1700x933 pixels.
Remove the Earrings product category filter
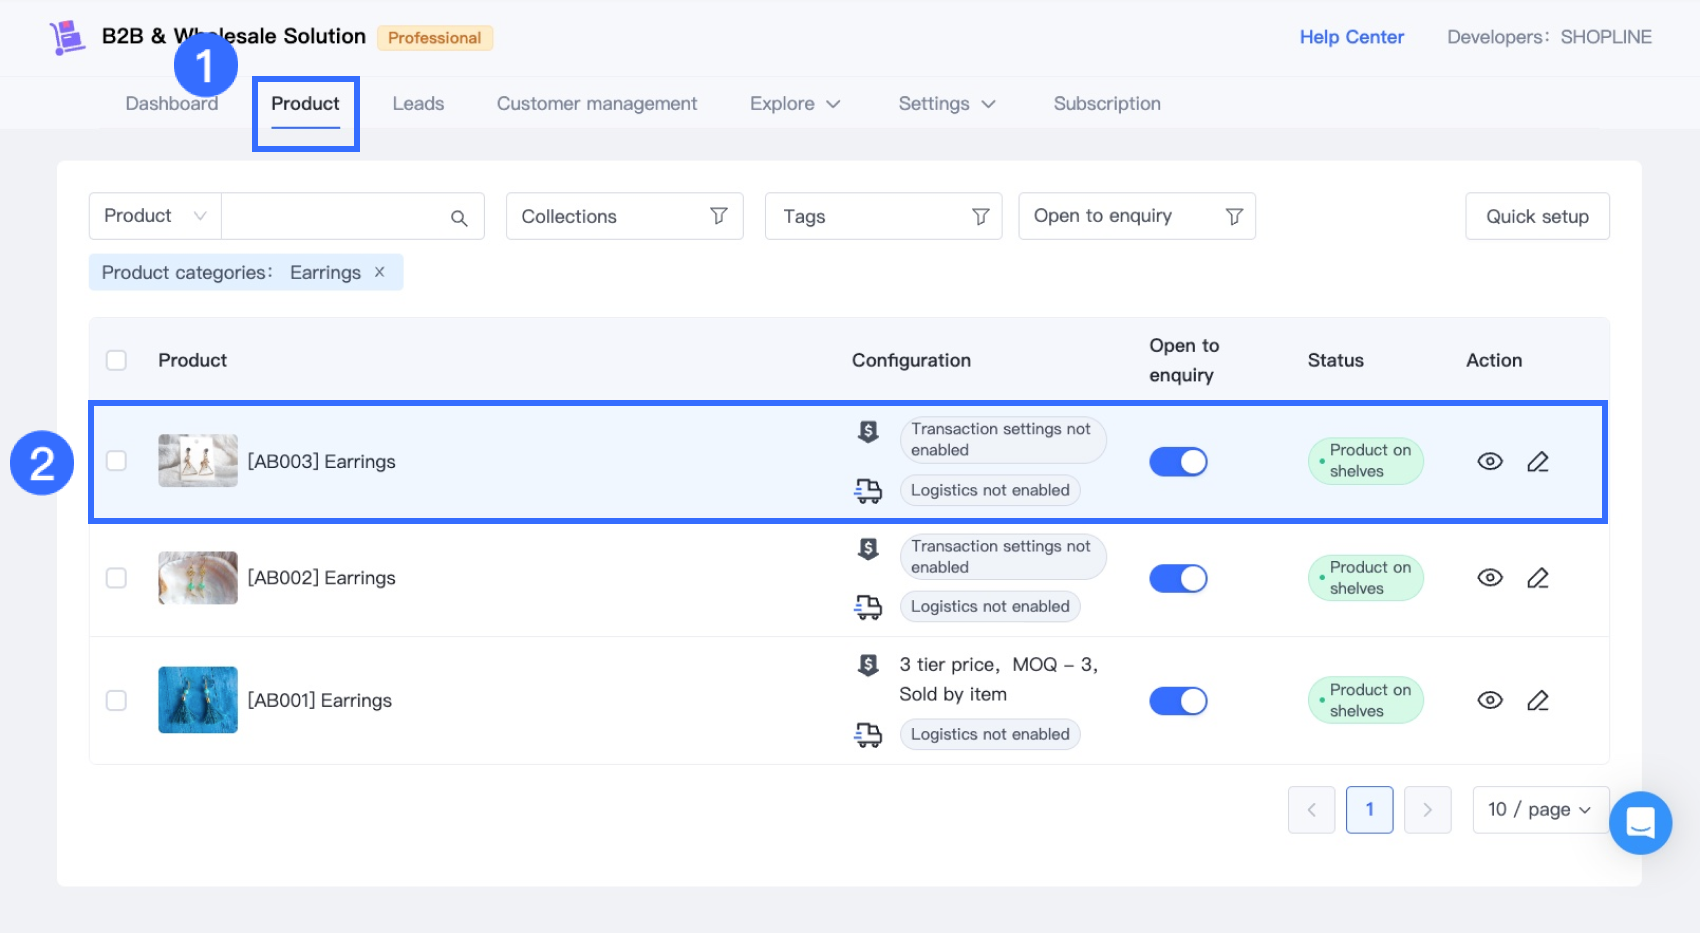[380, 272]
